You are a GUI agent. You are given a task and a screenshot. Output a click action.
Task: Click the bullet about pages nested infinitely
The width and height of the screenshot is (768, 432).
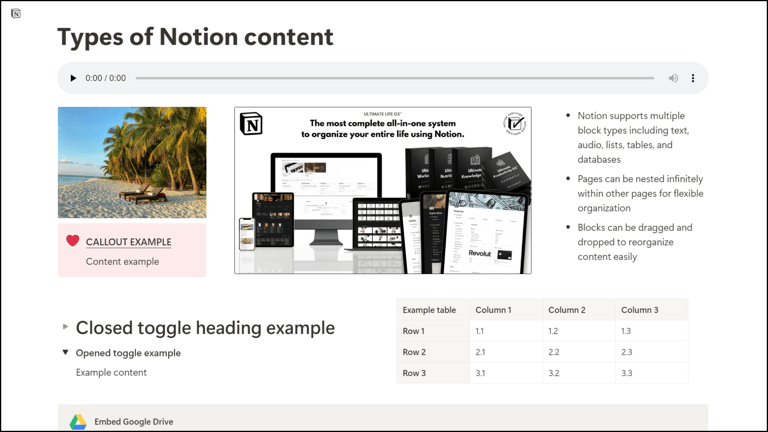point(640,193)
